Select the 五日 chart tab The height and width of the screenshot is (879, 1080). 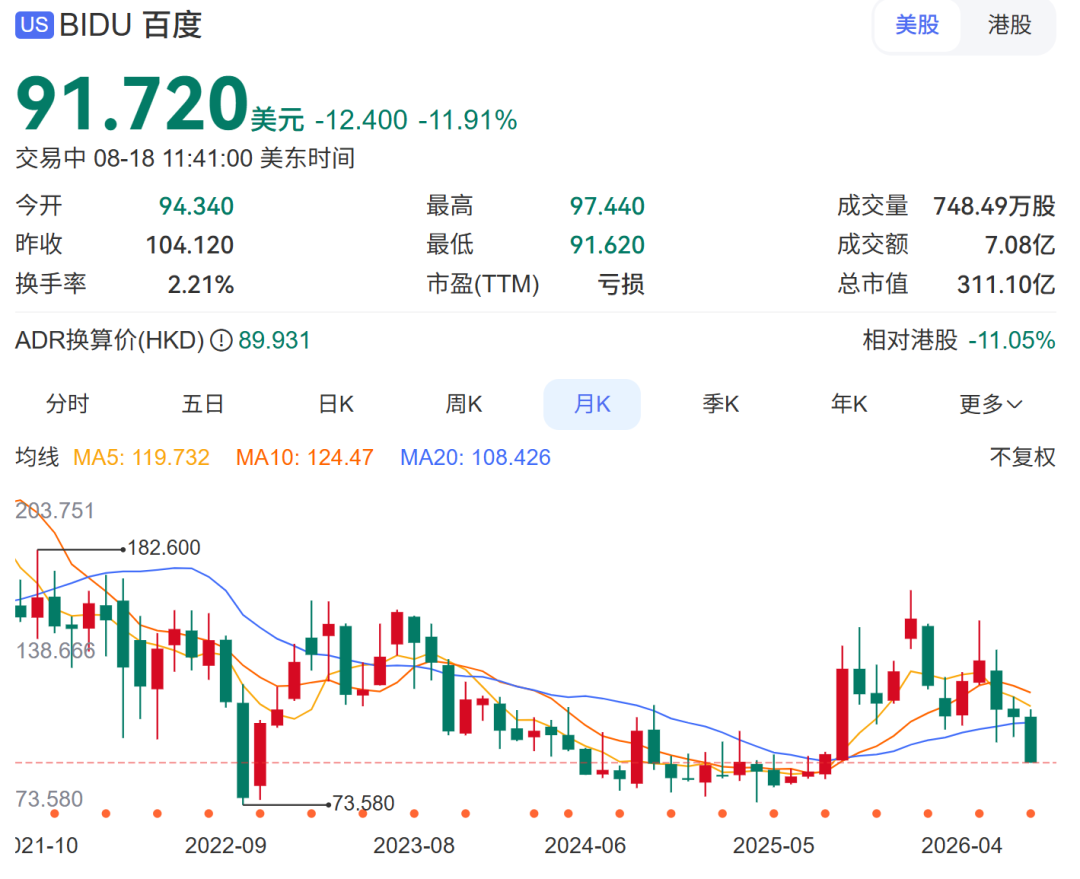click(x=202, y=404)
